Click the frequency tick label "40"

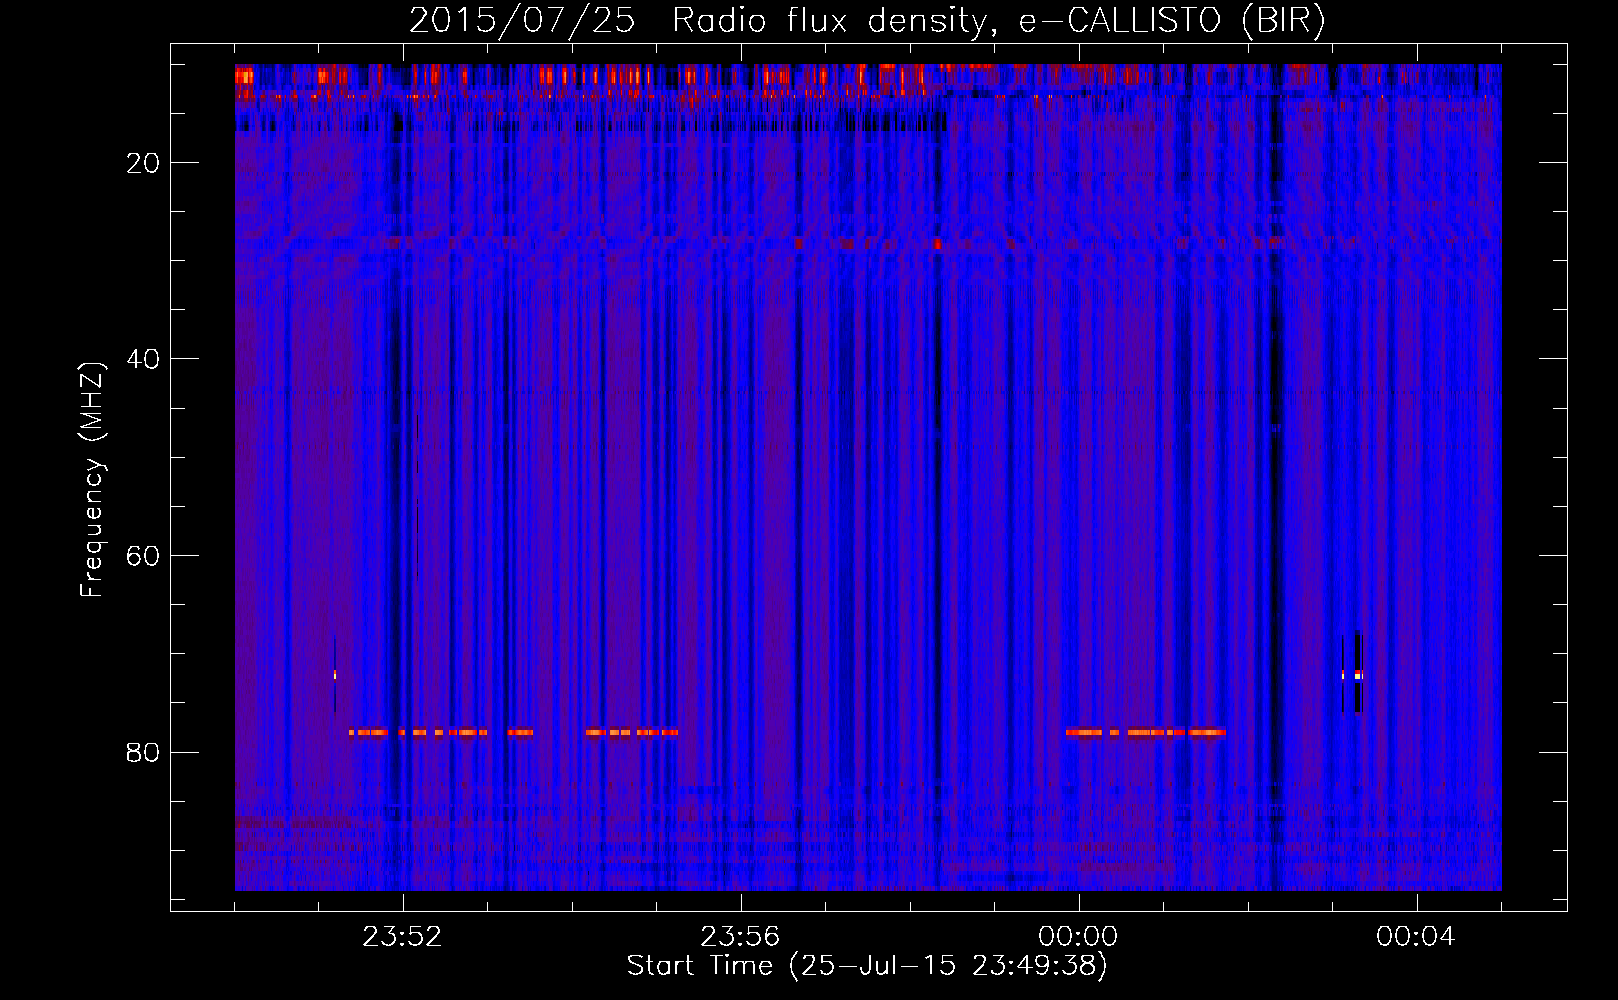143,359
